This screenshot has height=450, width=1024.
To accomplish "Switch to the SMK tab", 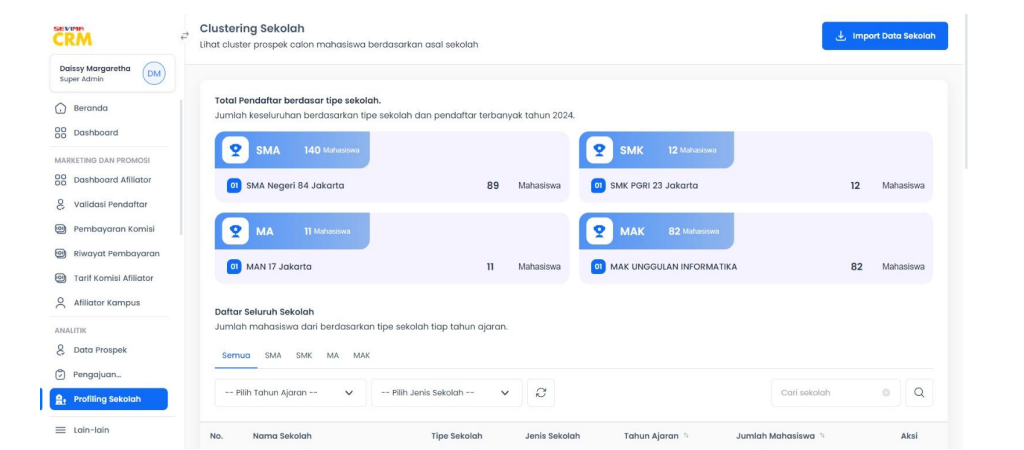I will (x=304, y=355).
